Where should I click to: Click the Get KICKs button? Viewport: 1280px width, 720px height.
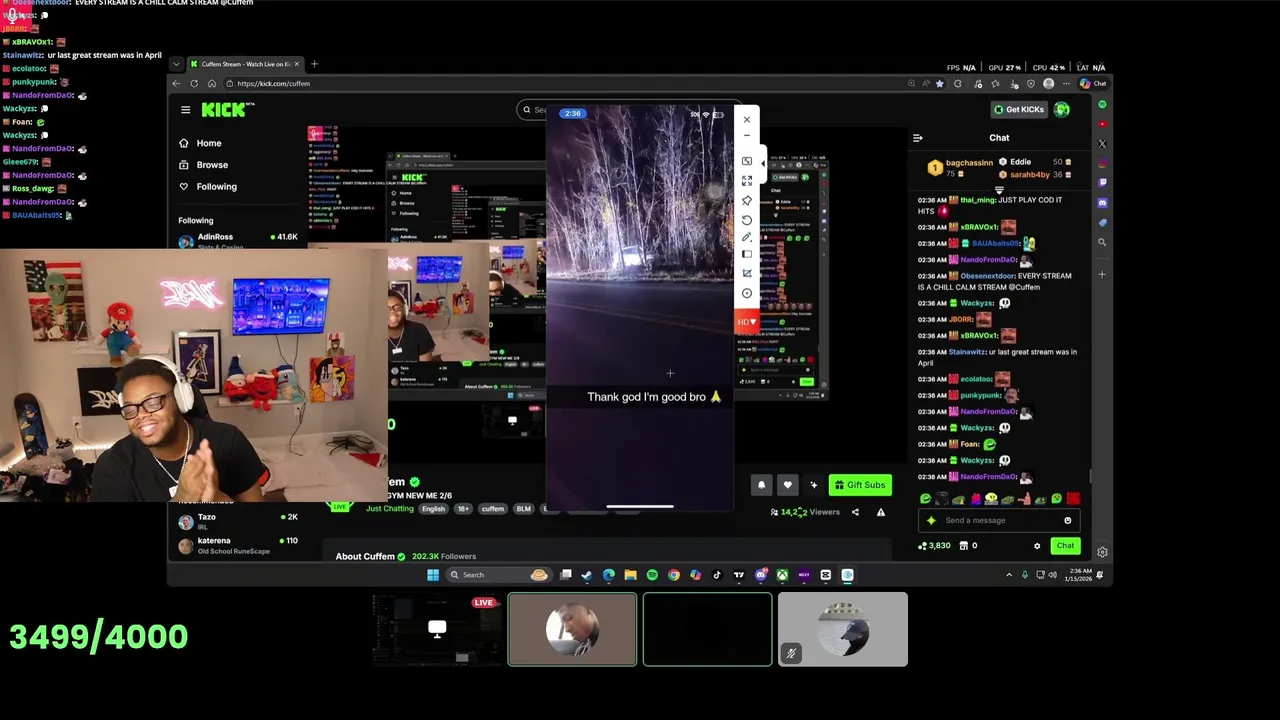pyautogui.click(x=1018, y=109)
